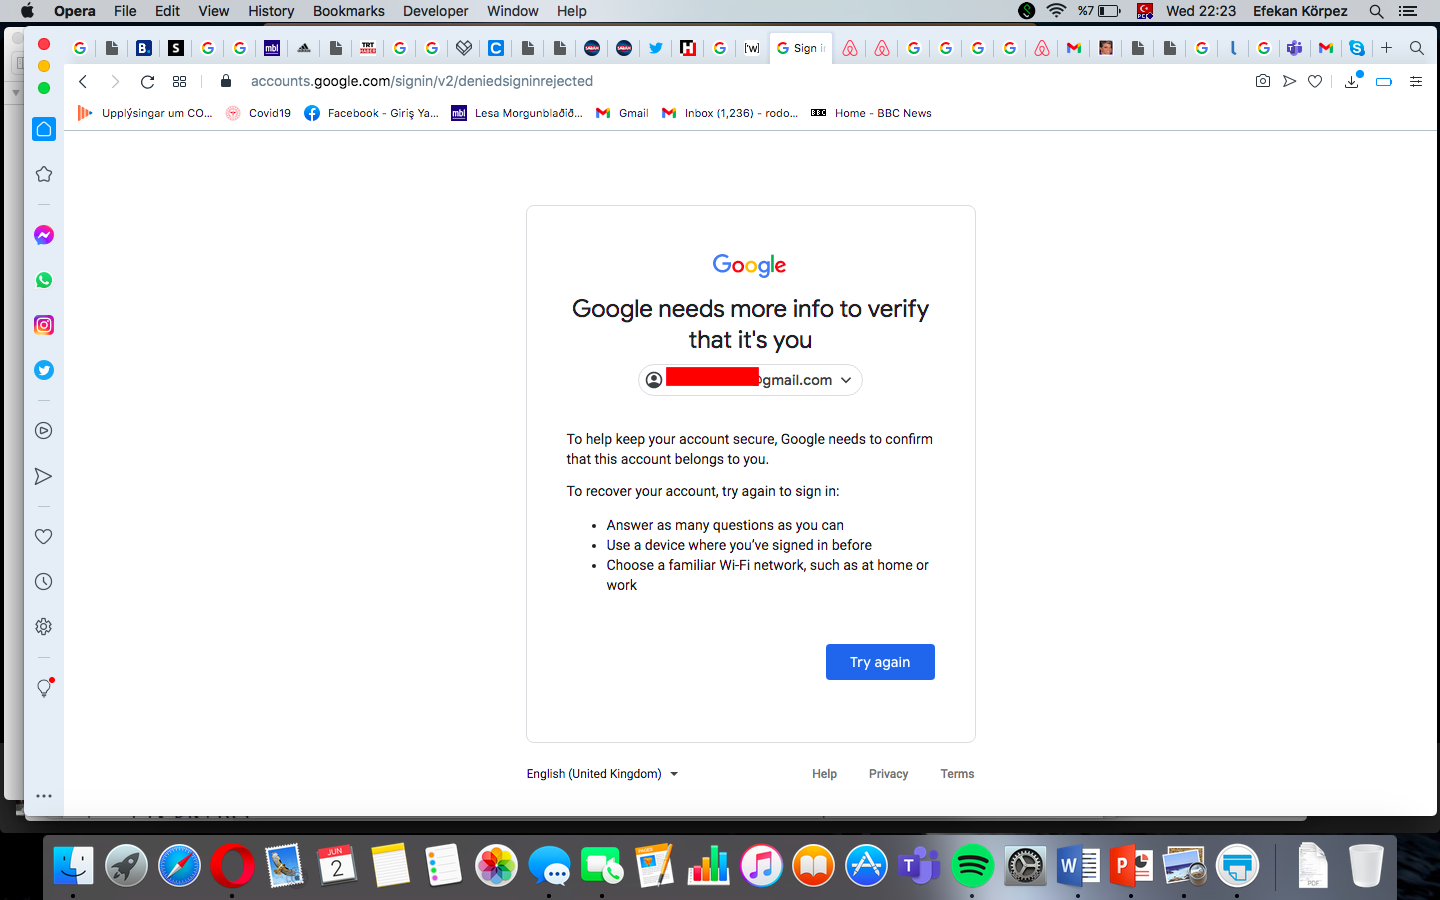
Task: Open the Downloads icon in the toolbar
Action: coord(1352,81)
